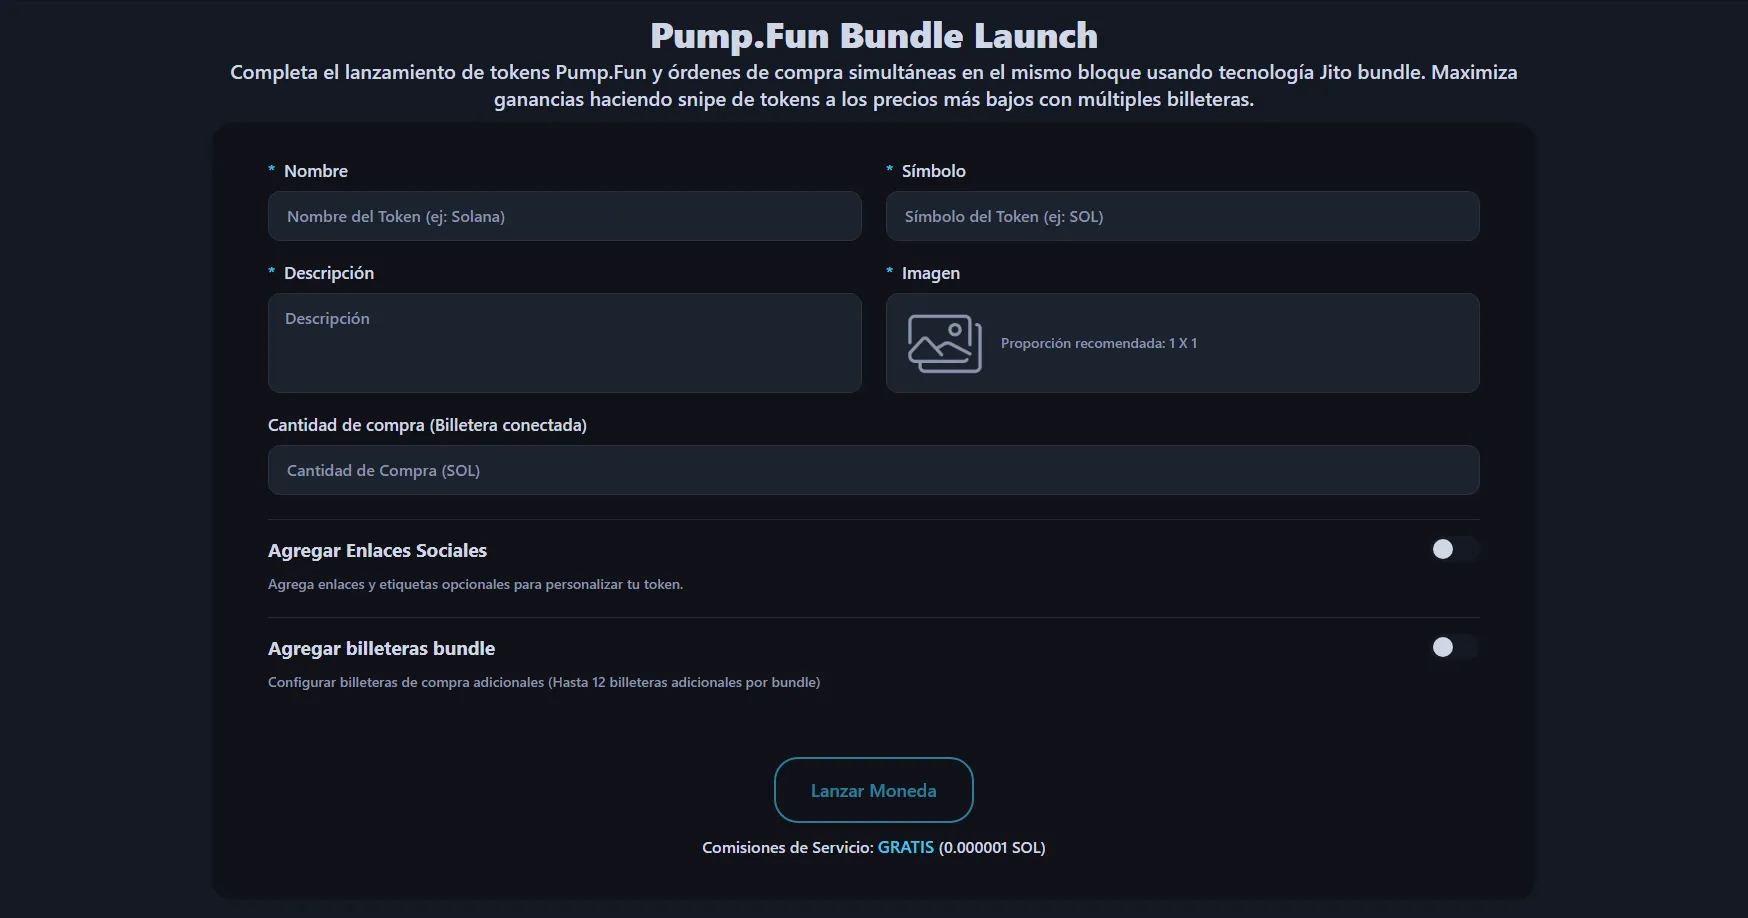Click the Imagen field label
This screenshot has height=918, width=1748.
930,273
